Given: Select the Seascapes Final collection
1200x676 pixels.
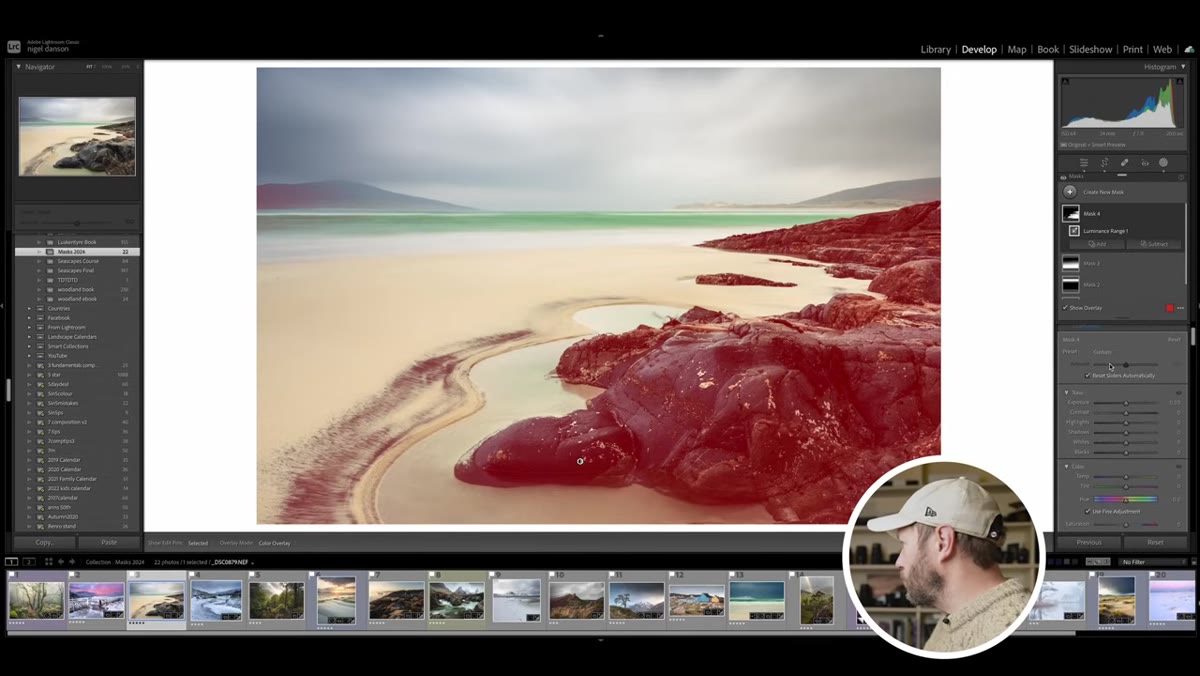Looking at the screenshot, I should 76,270.
